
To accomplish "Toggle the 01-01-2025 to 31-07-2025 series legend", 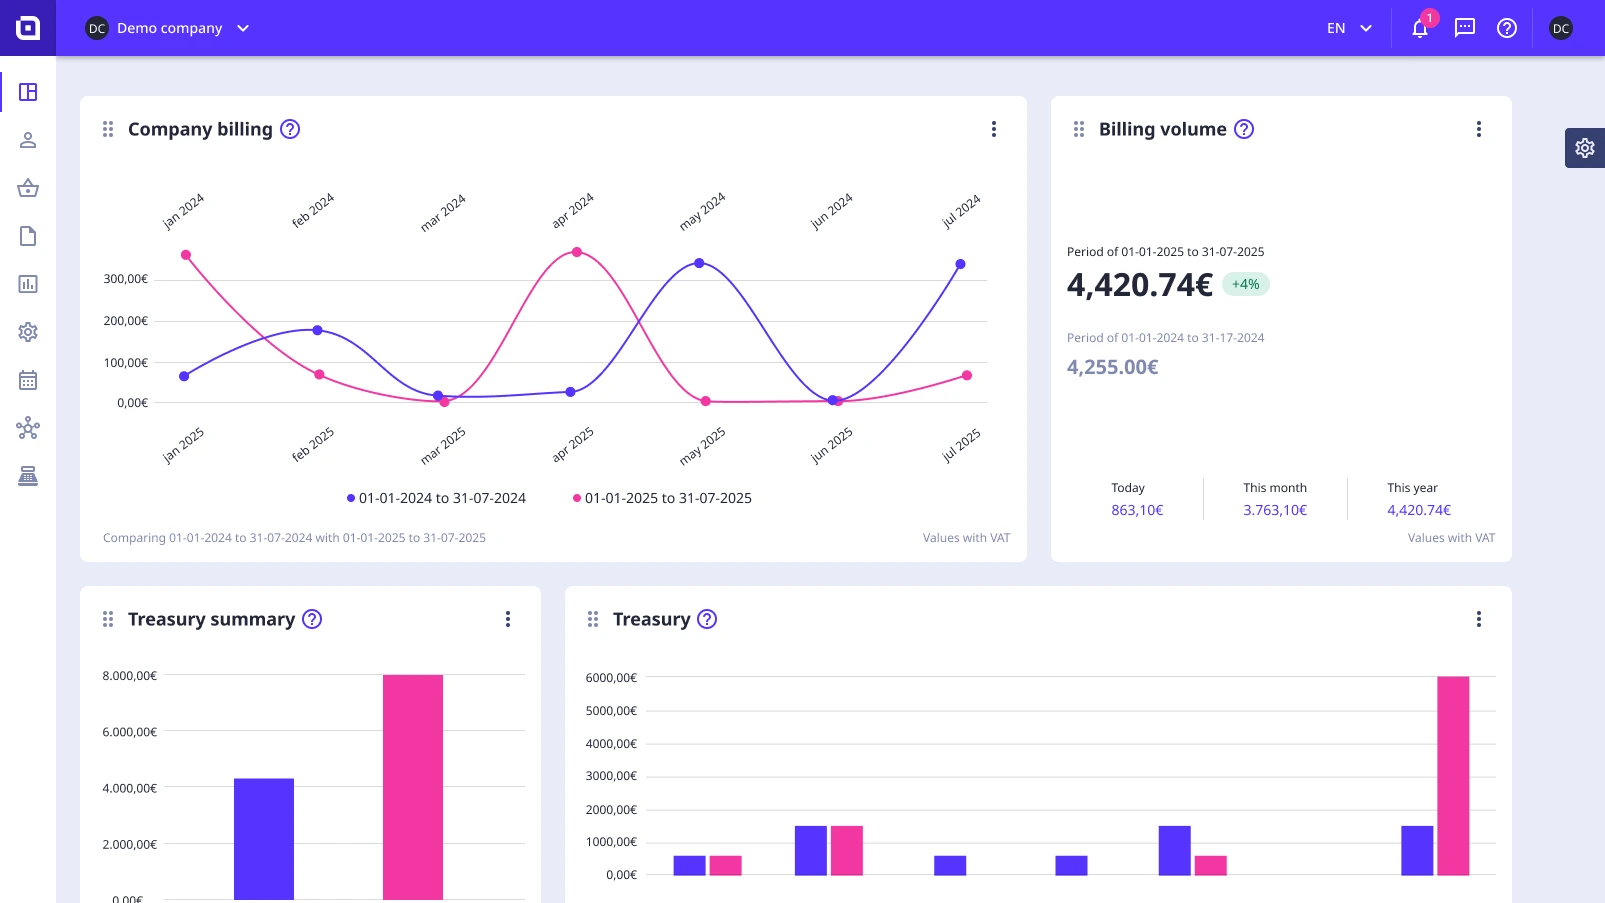I will coord(661,497).
